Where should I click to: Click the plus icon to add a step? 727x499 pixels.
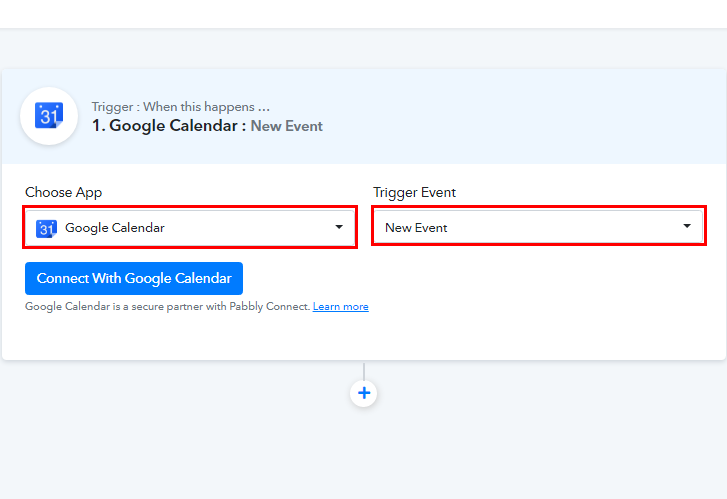[x=364, y=393]
